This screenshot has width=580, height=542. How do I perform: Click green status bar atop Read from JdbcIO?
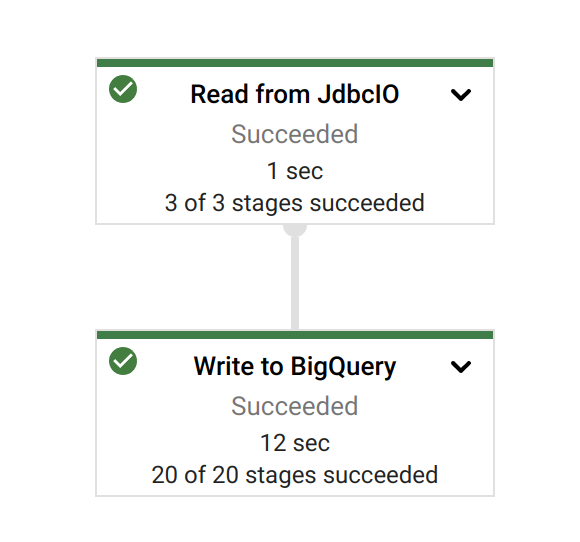coord(295,63)
